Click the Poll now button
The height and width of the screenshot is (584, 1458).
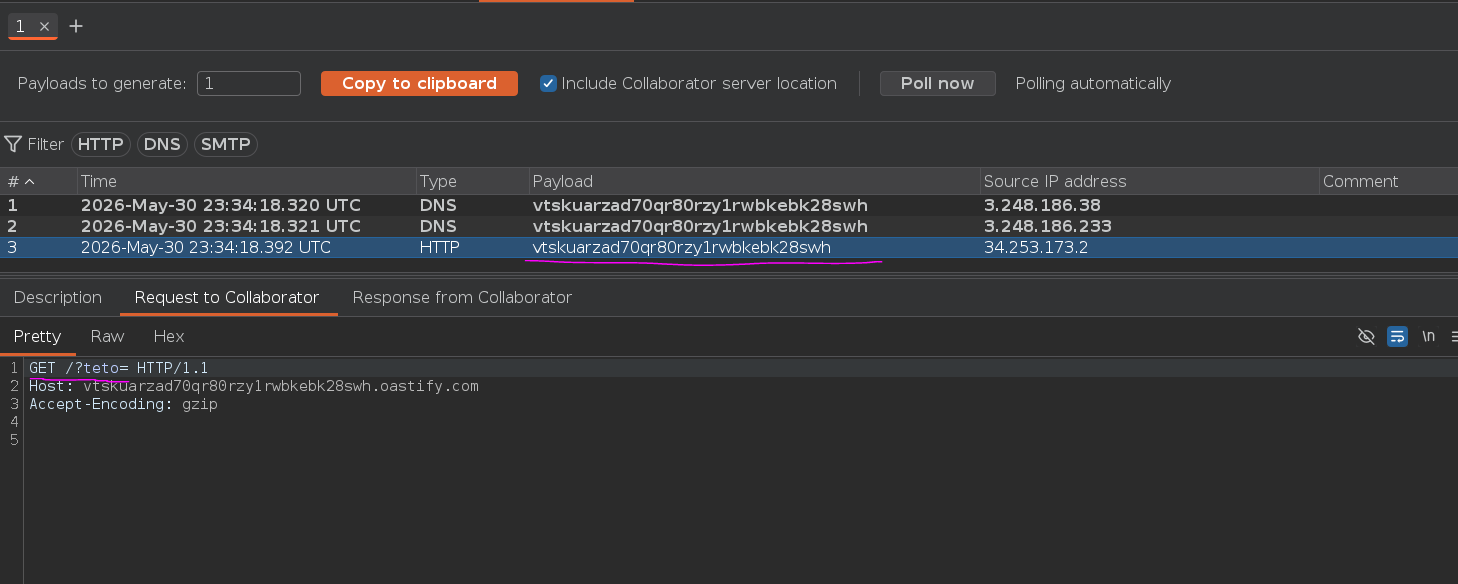pyautogui.click(x=937, y=83)
